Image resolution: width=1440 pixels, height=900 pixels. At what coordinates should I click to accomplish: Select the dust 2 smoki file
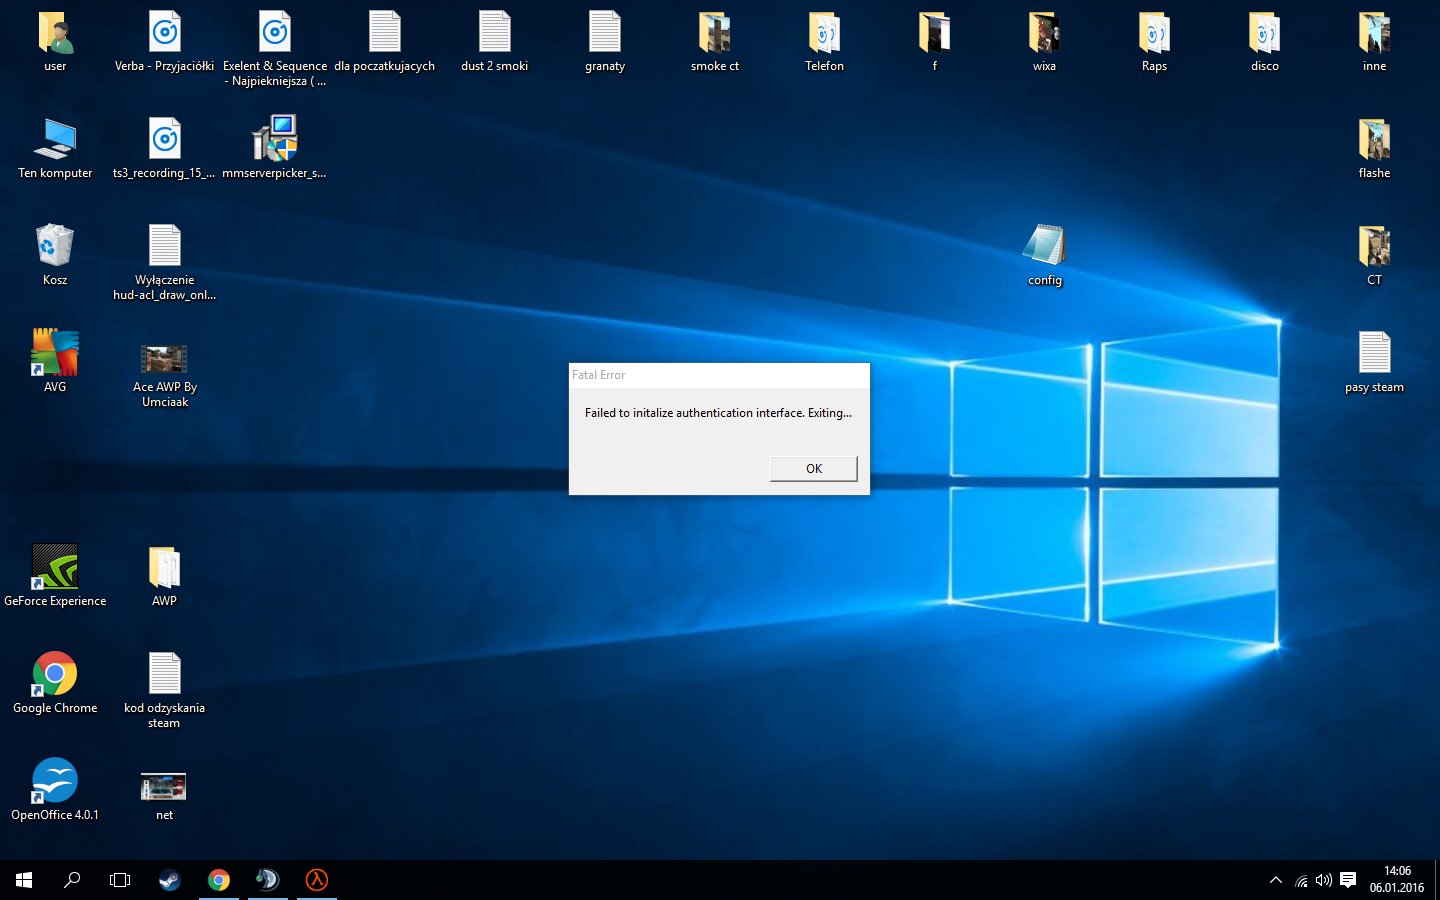pyautogui.click(x=495, y=42)
